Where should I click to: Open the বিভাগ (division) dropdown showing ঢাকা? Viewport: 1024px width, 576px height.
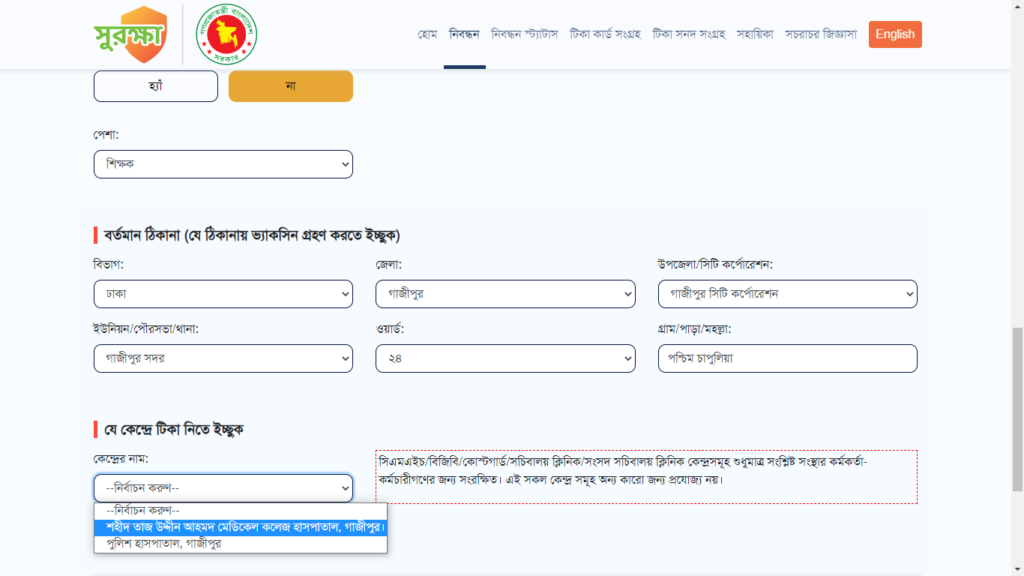point(223,294)
